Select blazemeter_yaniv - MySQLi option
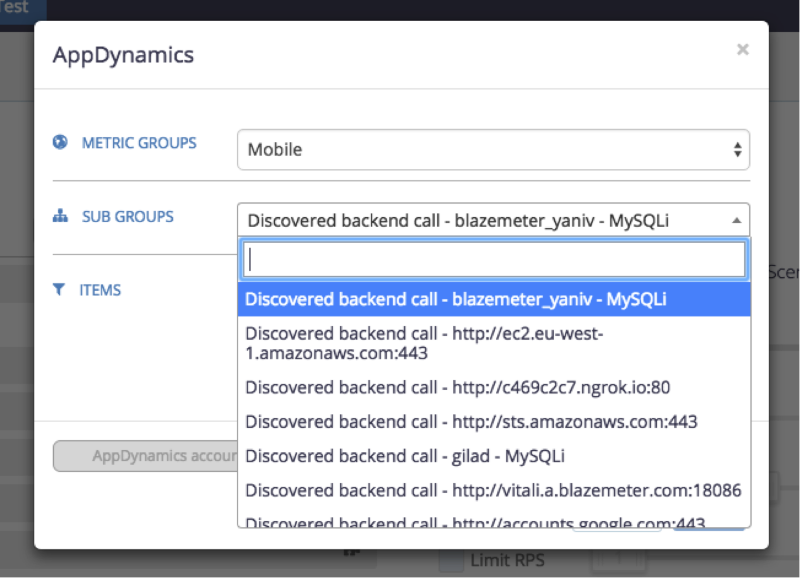Screen dimensions: 800x578 coord(494,299)
